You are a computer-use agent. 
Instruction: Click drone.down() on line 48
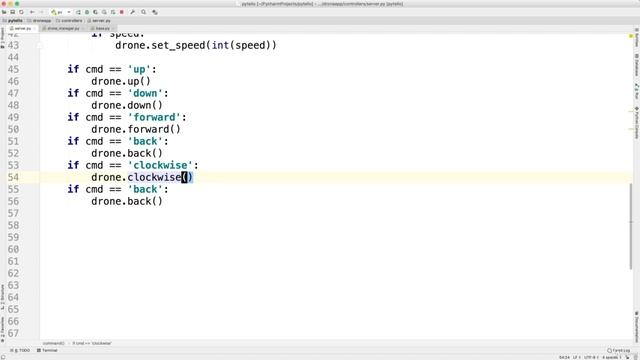[x=127, y=105]
